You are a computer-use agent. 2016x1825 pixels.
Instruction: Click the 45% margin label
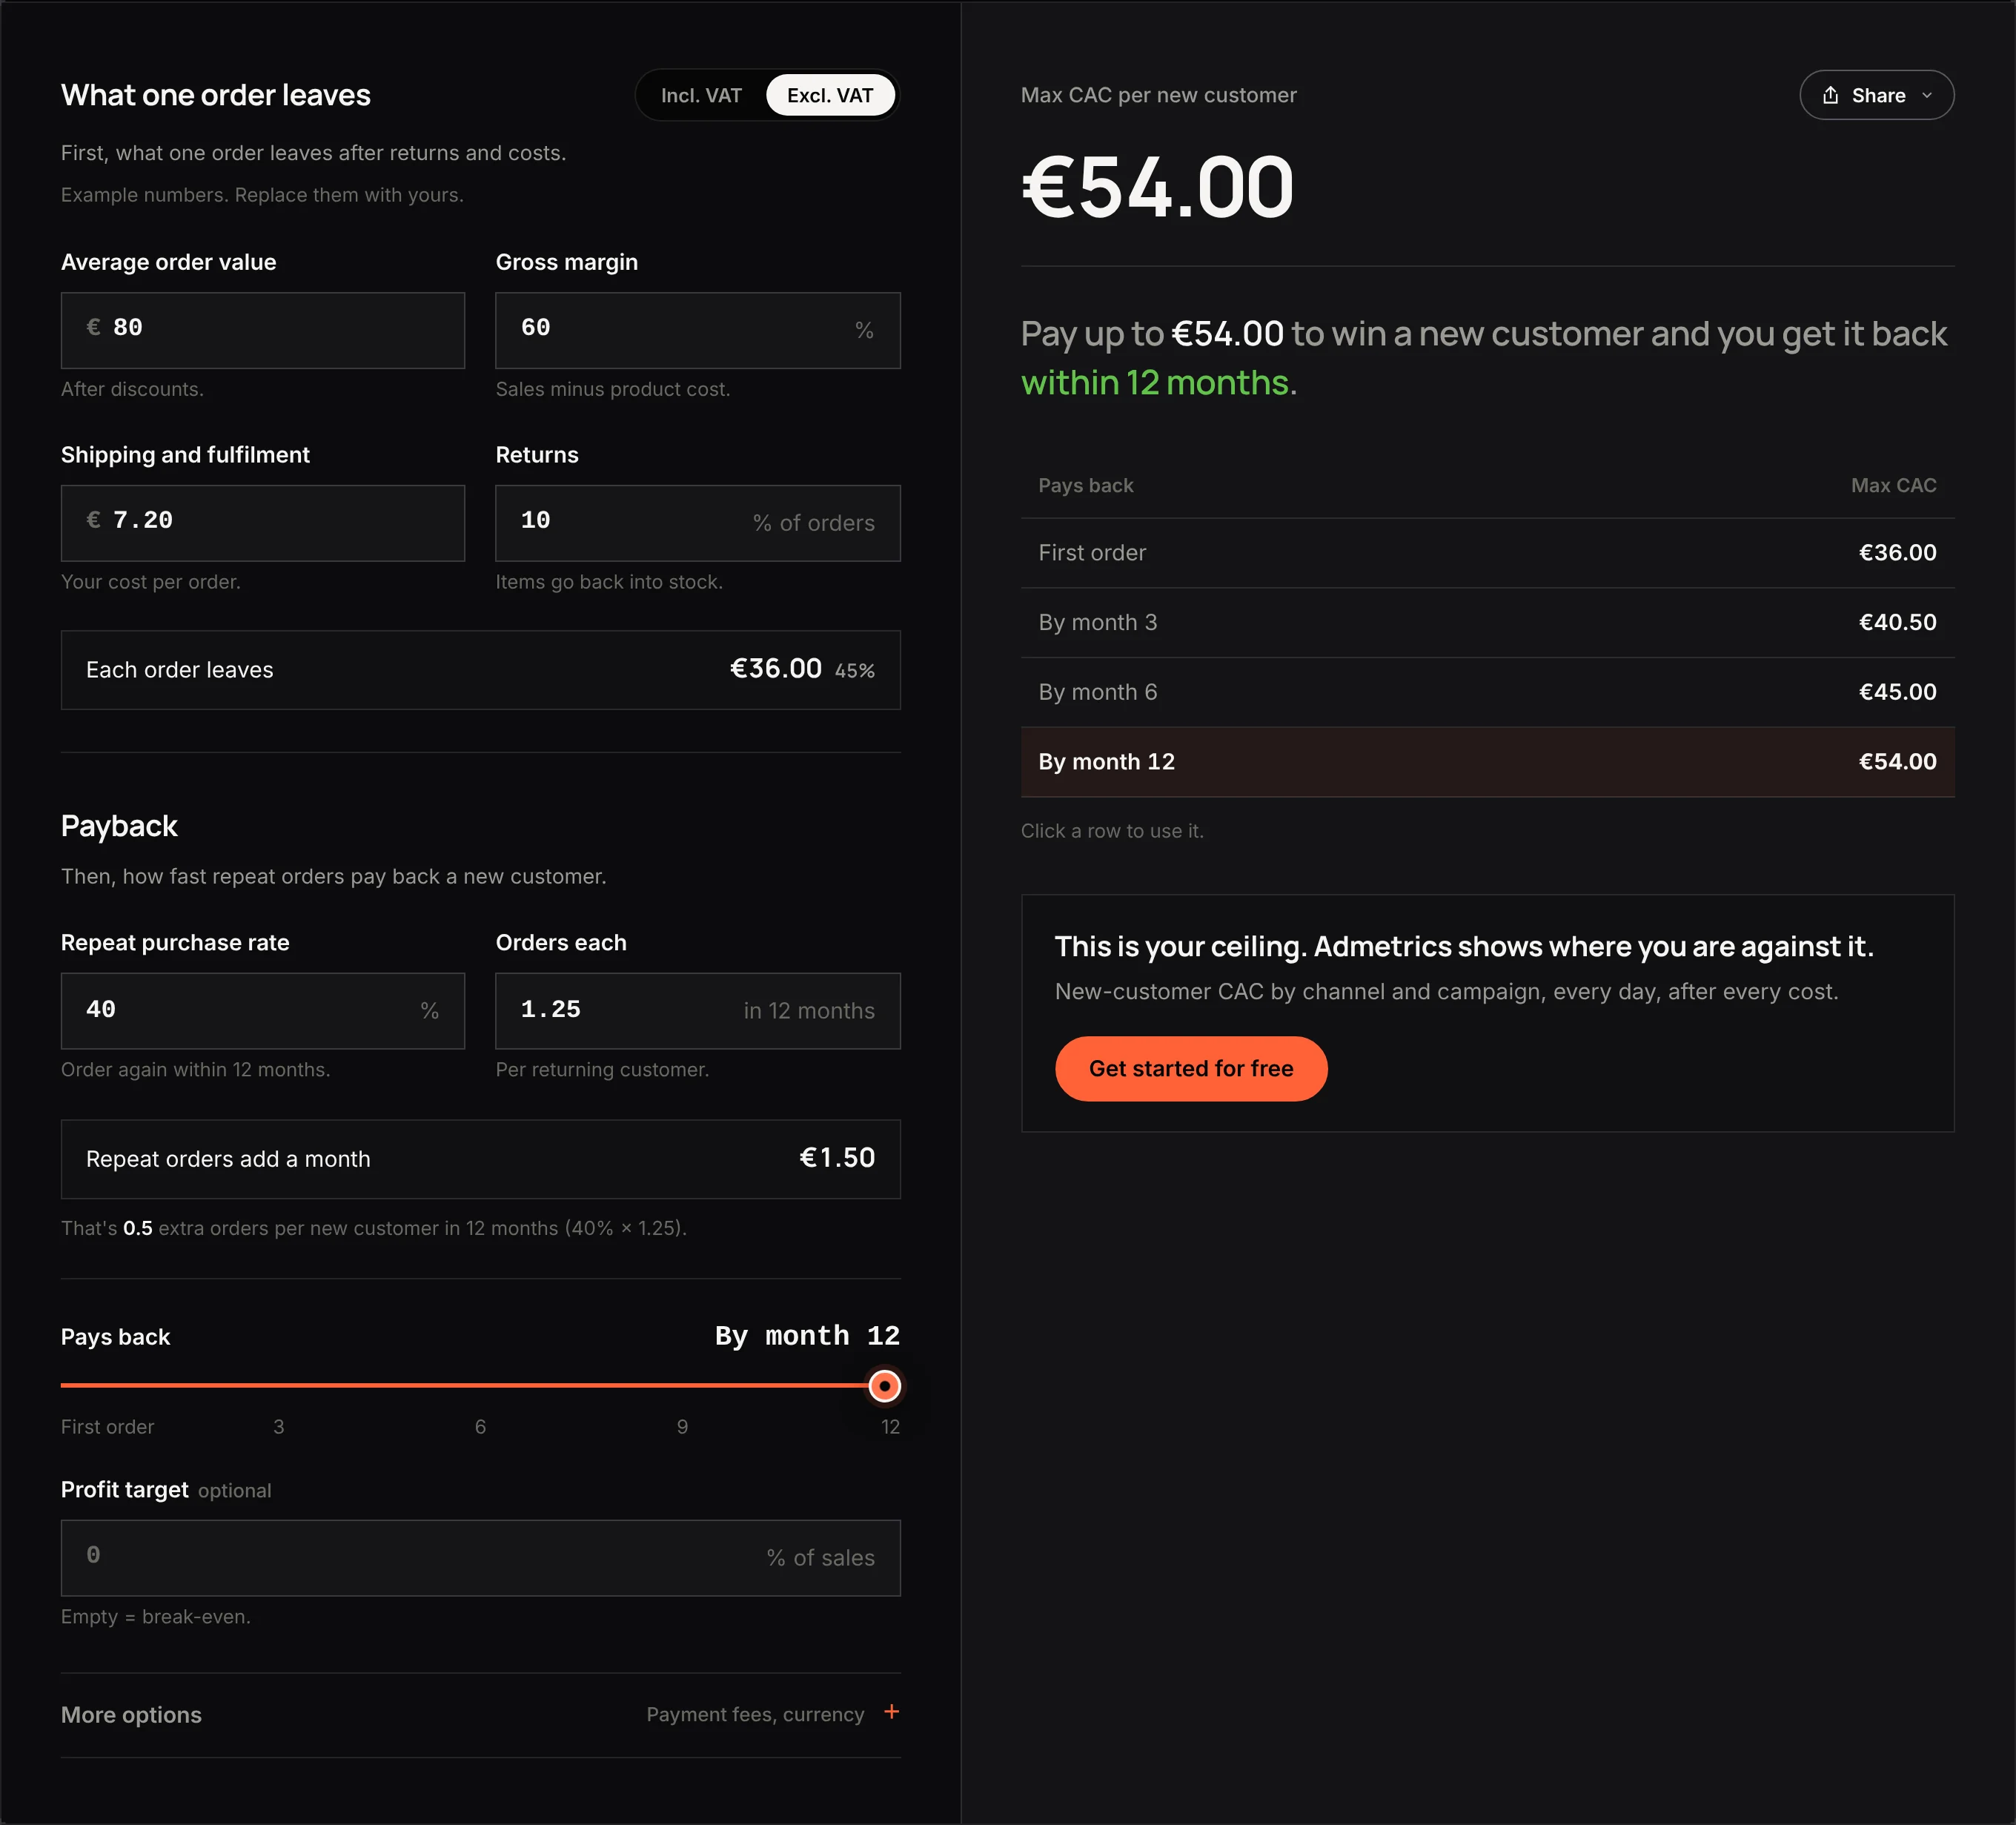pos(855,671)
